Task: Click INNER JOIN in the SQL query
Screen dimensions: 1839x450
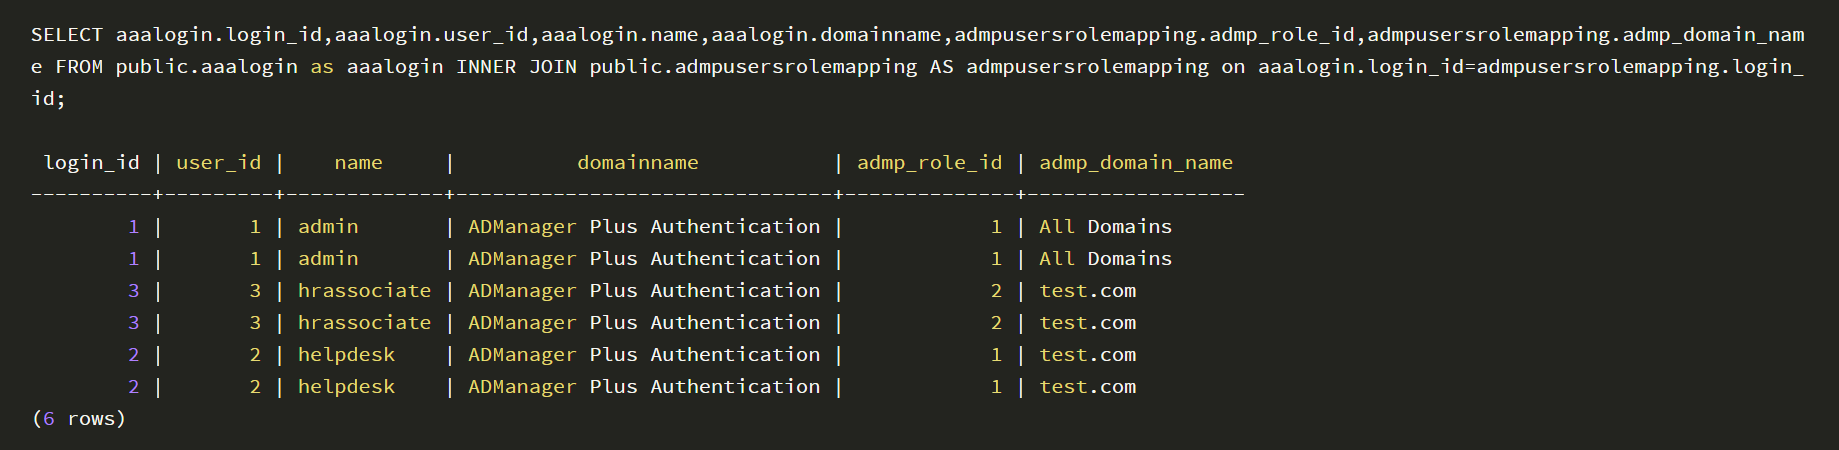Action: (516, 67)
